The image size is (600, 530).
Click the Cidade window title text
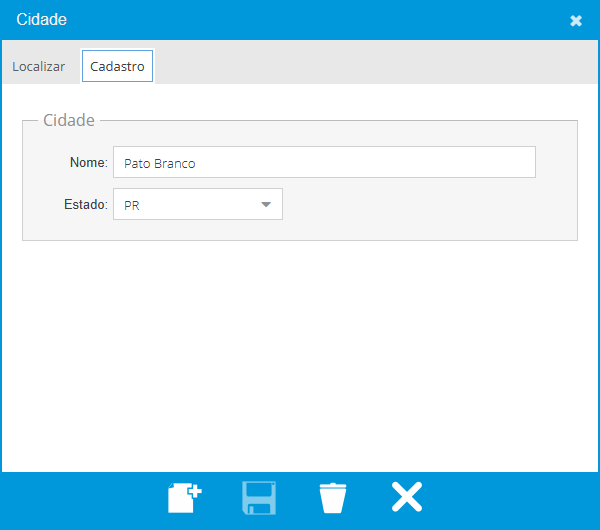click(42, 20)
